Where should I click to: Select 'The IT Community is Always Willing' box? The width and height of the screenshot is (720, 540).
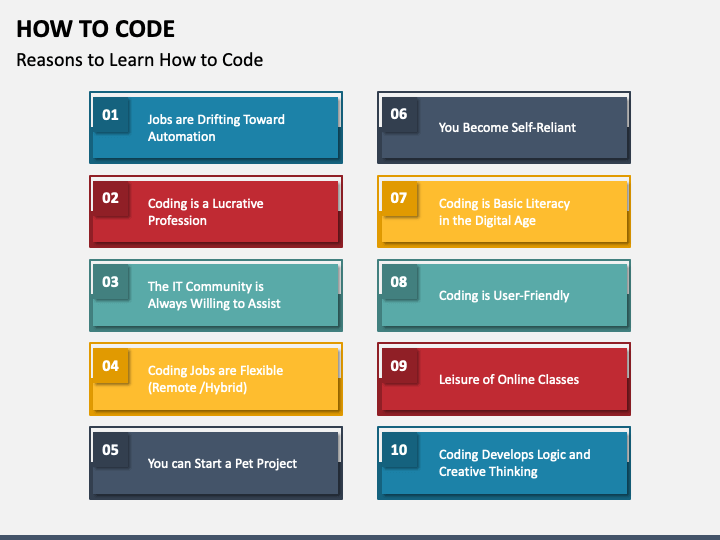(216, 295)
